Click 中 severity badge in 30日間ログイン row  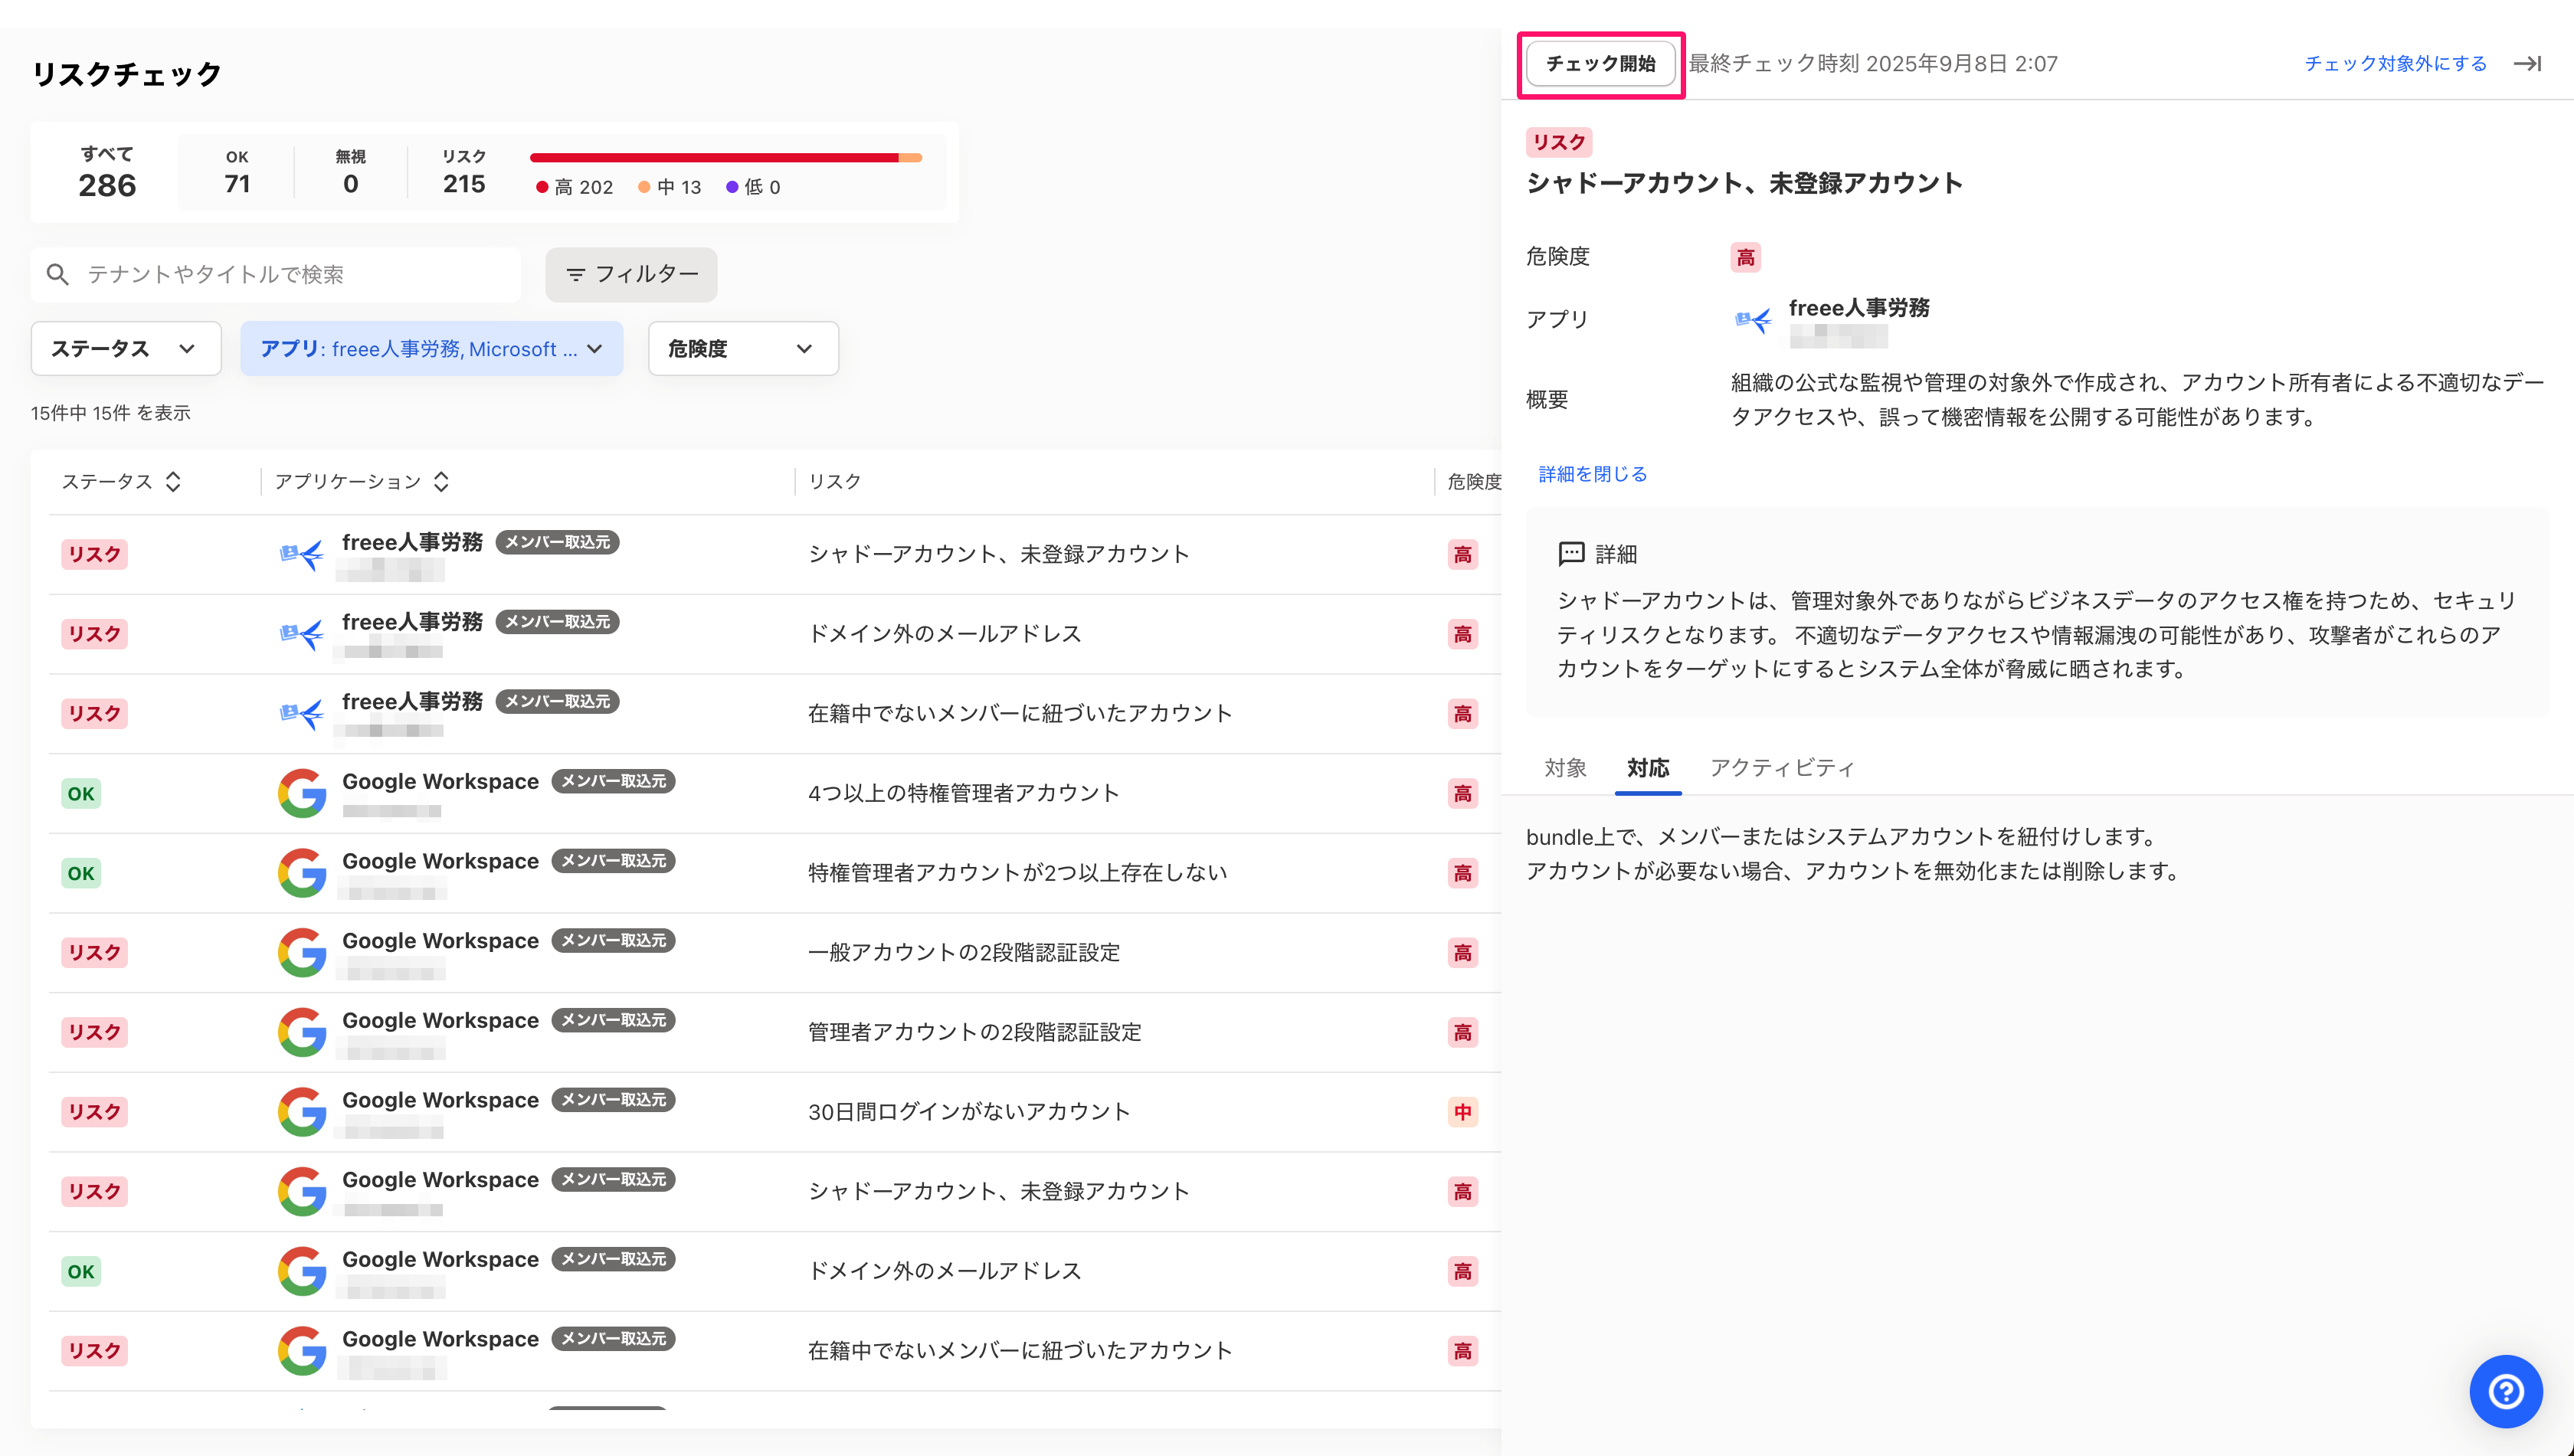tap(1462, 1112)
